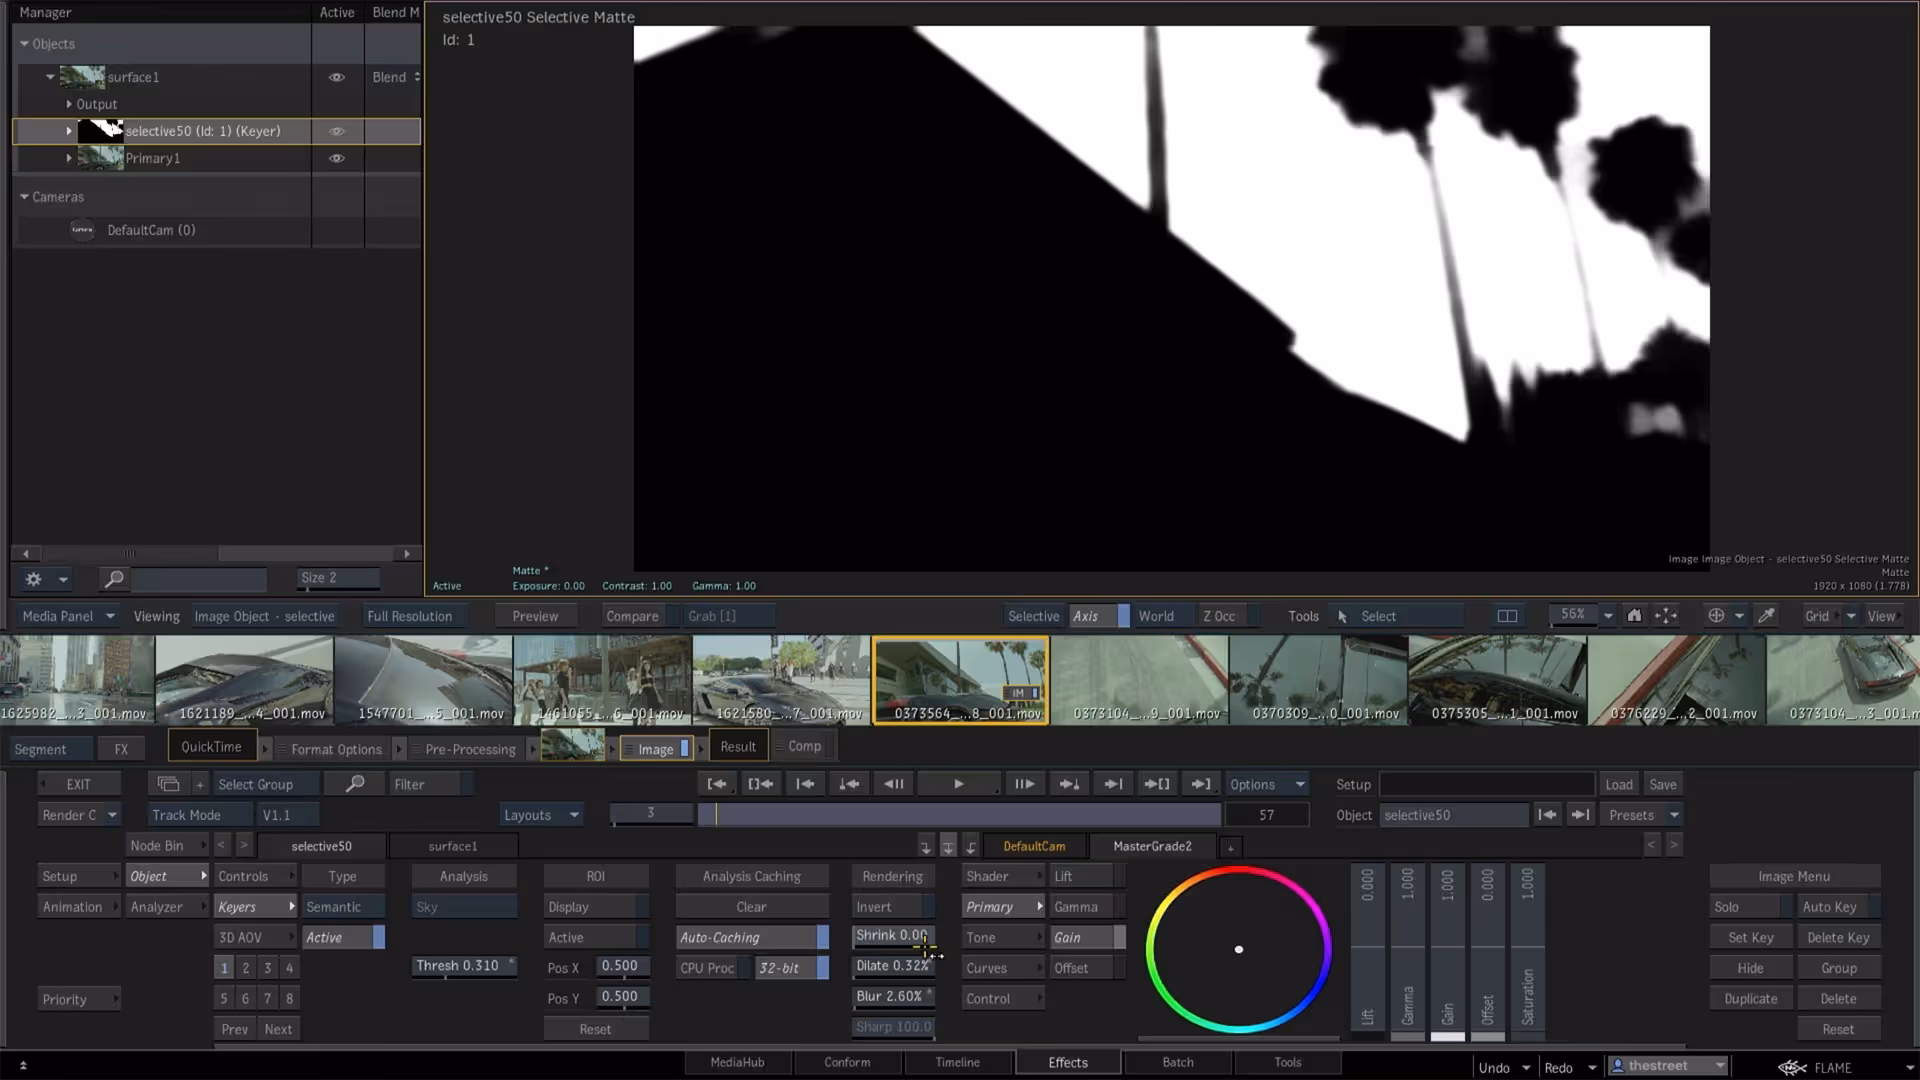Select the 0373104 9_001.mov thumbnail
This screenshot has height=1080, width=1920.
[1139, 680]
